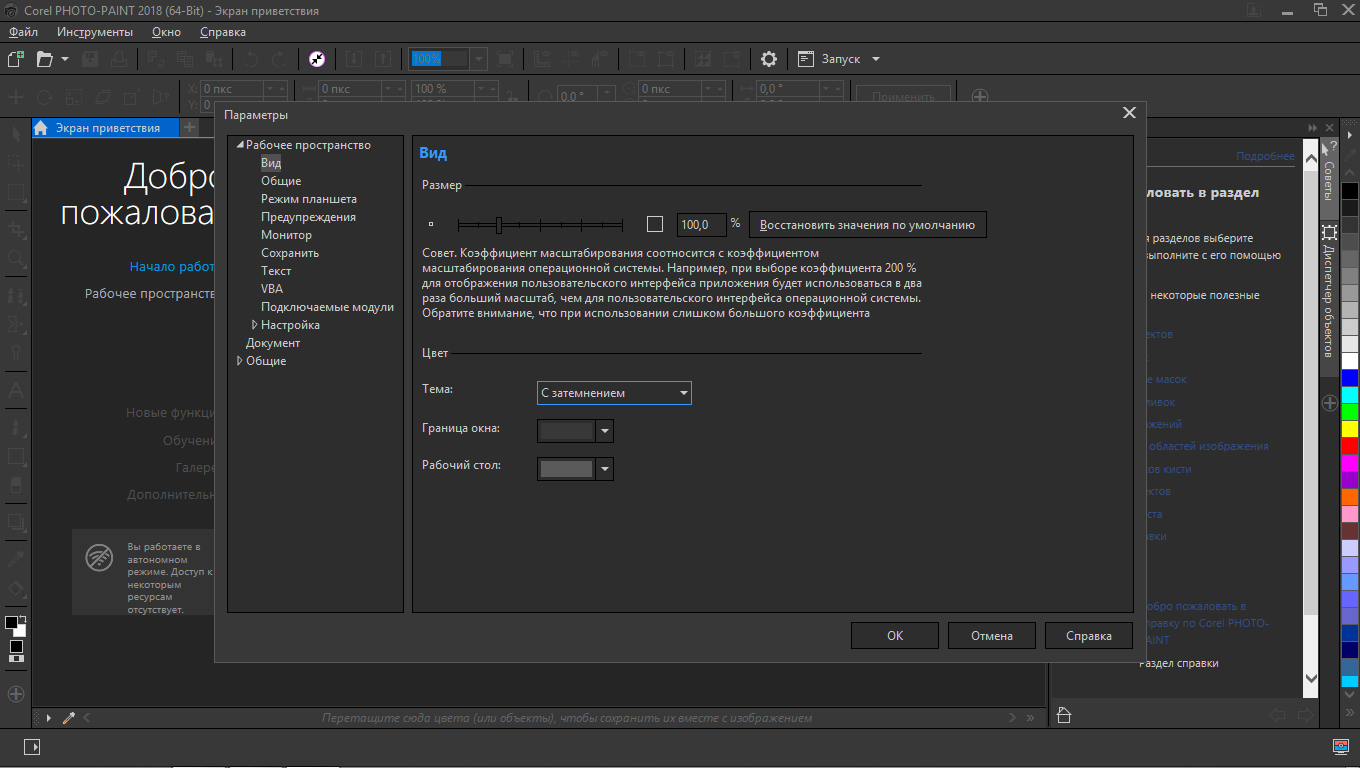Pick the red swatch in color palette
This screenshot has width=1360, height=768.
coord(1350,446)
